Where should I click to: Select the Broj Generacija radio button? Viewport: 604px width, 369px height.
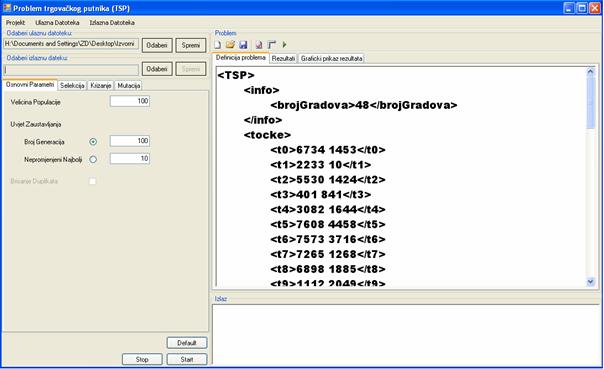tap(93, 142)
